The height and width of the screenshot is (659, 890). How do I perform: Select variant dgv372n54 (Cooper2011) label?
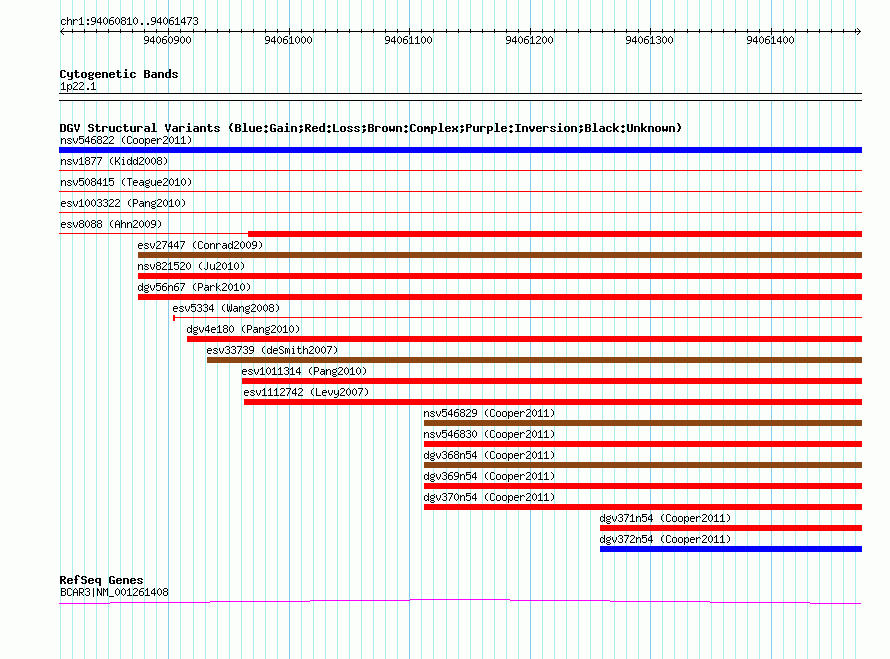pos(665,539)
